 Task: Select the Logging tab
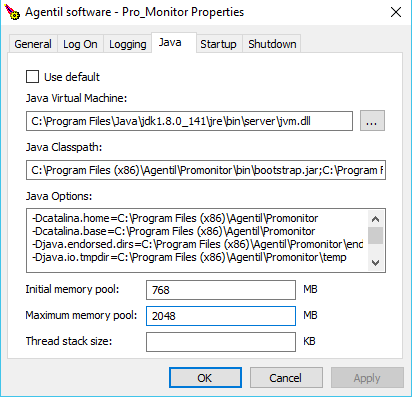pos(128,44)
